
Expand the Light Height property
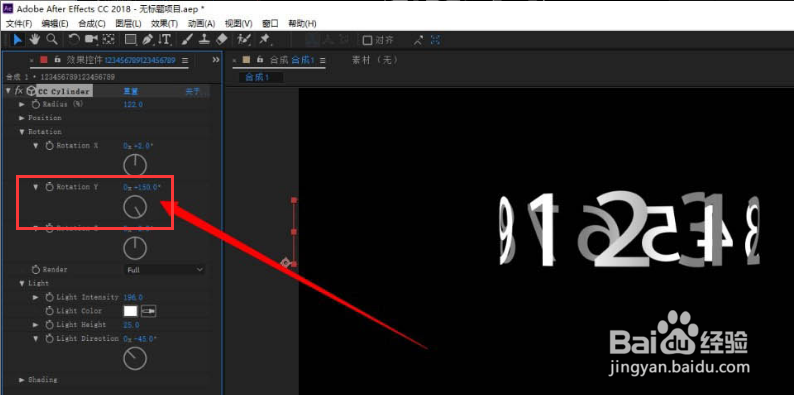pyautogui.click(x=35, y=325)
